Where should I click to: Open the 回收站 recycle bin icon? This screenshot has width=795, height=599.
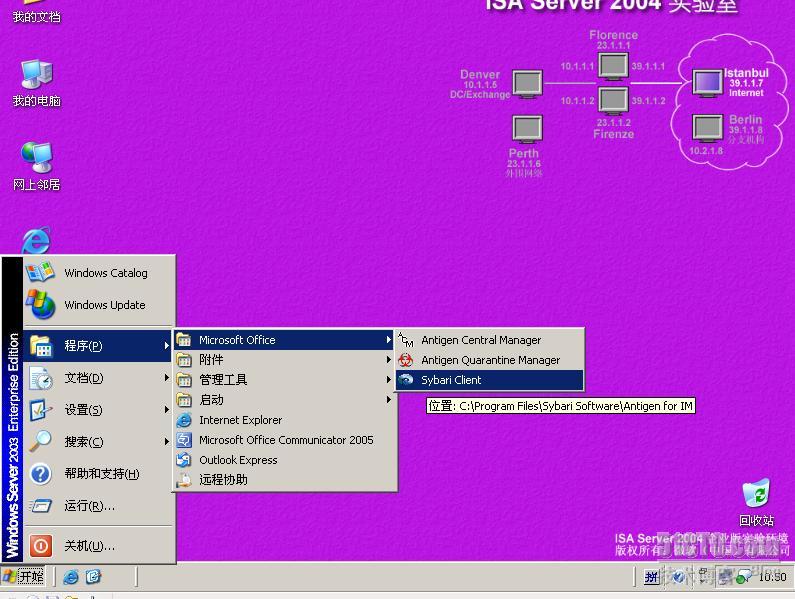pos(756,503)
